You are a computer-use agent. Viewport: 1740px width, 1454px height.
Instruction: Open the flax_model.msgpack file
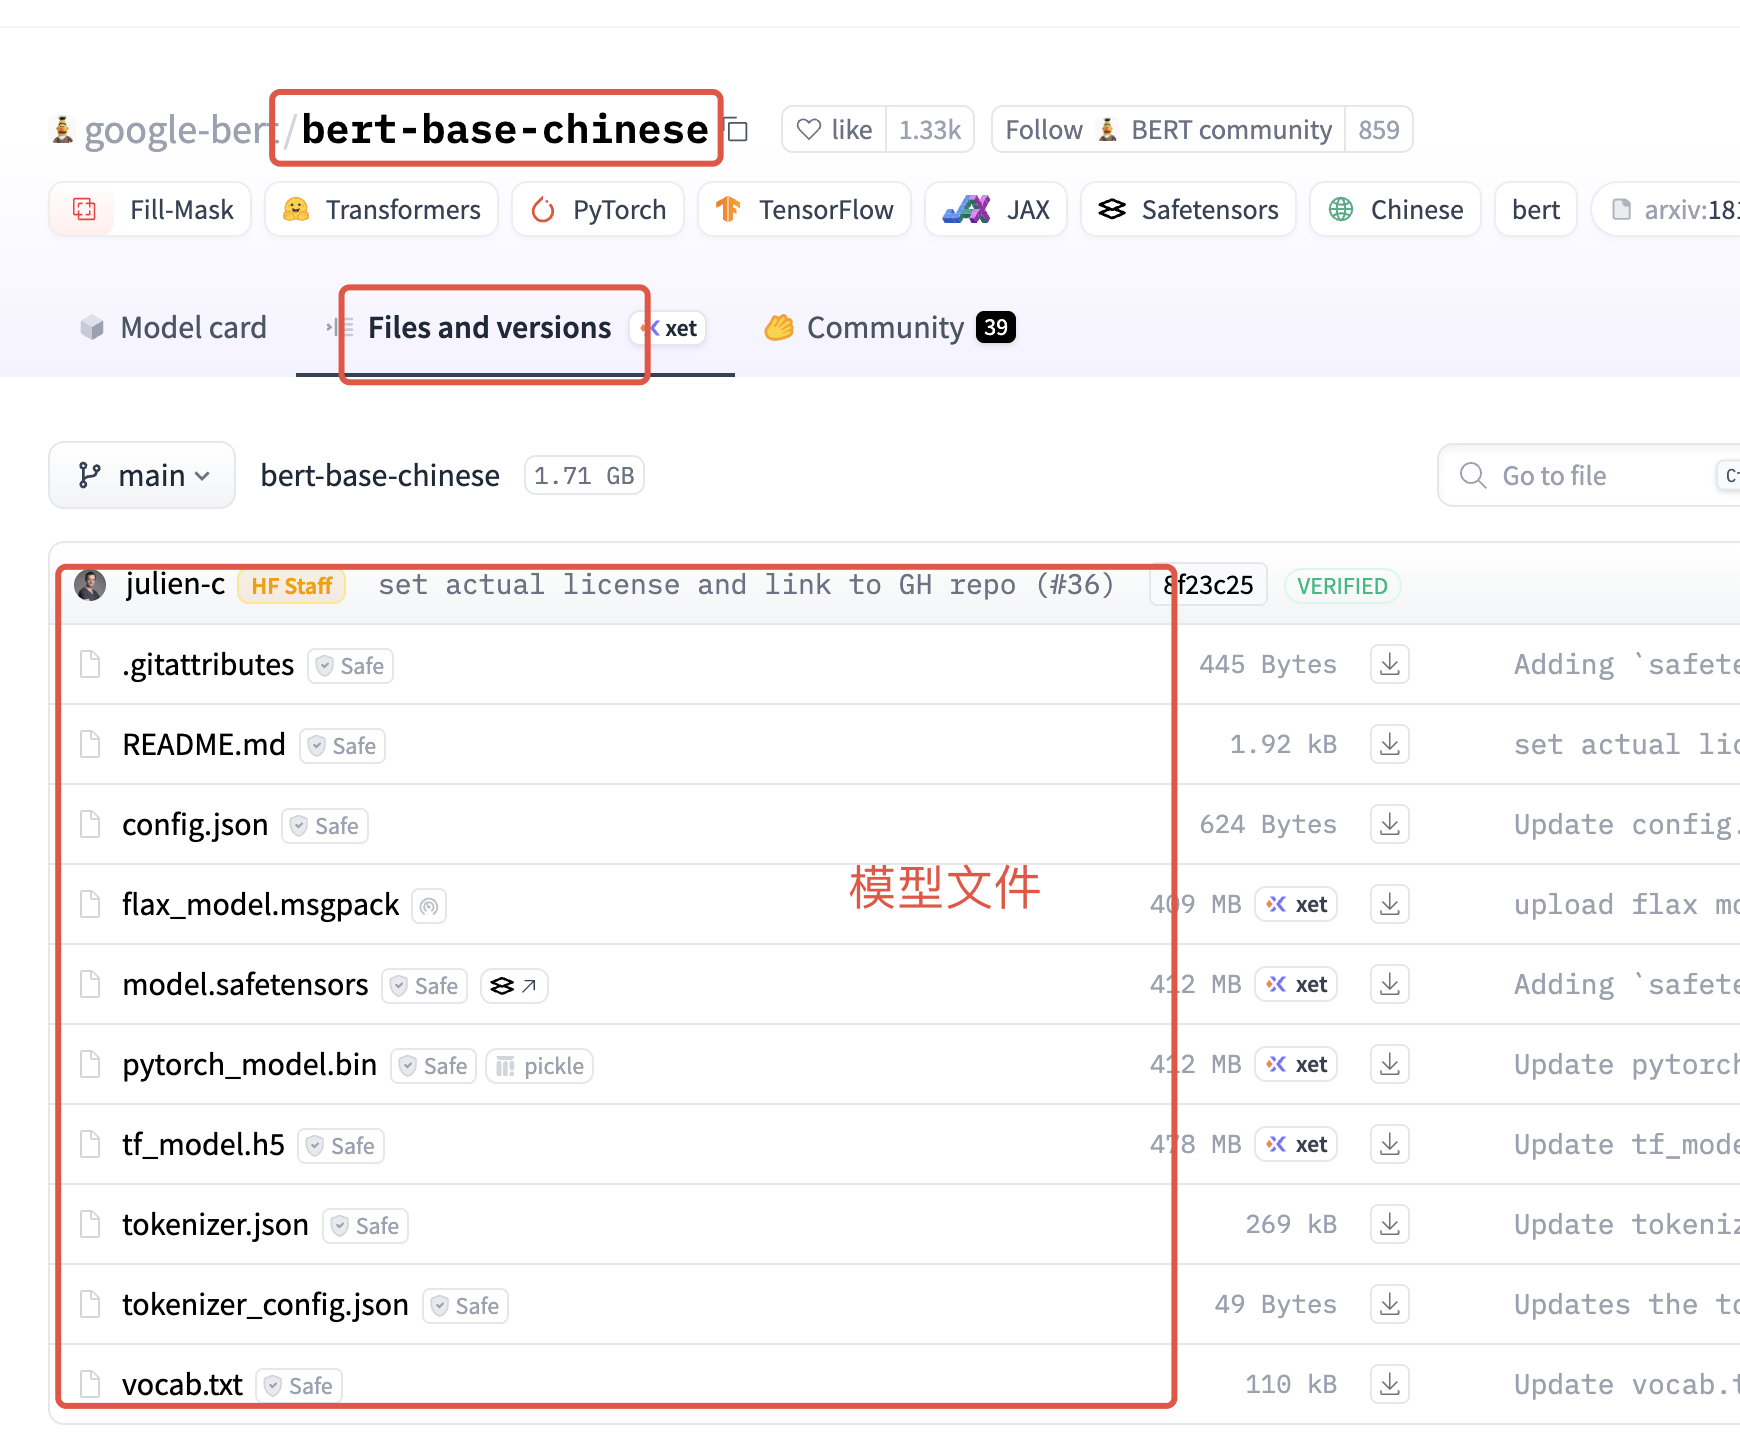[260, 905]
